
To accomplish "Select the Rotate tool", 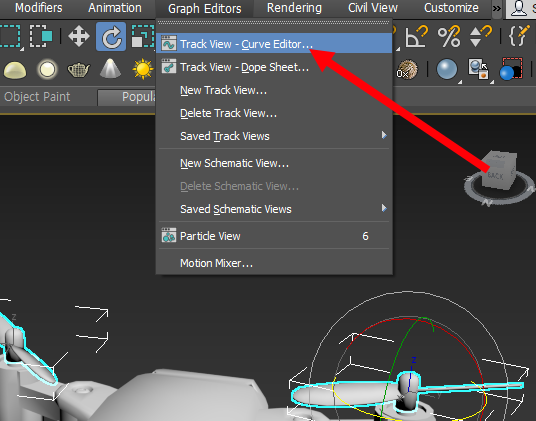I will pyautogui.click(x=111, y=37).
